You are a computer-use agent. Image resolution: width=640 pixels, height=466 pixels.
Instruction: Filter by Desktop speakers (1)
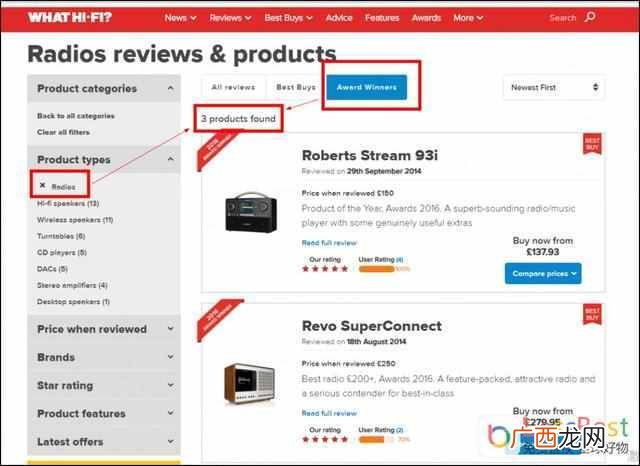(73, 302)
